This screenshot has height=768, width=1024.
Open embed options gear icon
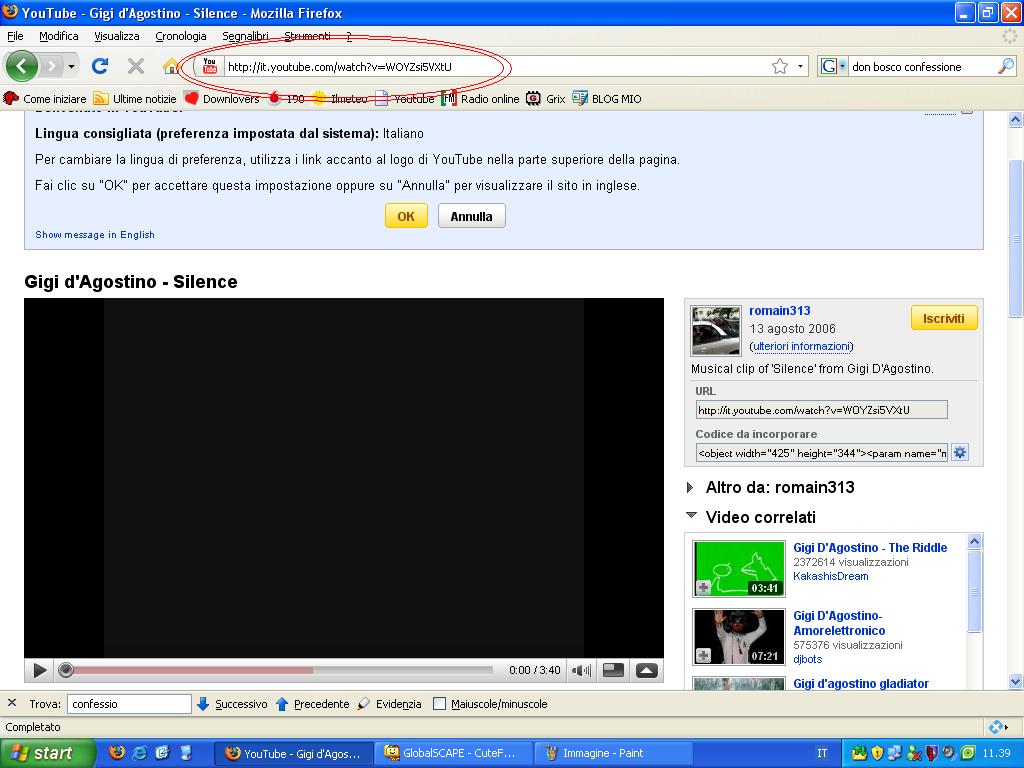(x=959, y=453)
